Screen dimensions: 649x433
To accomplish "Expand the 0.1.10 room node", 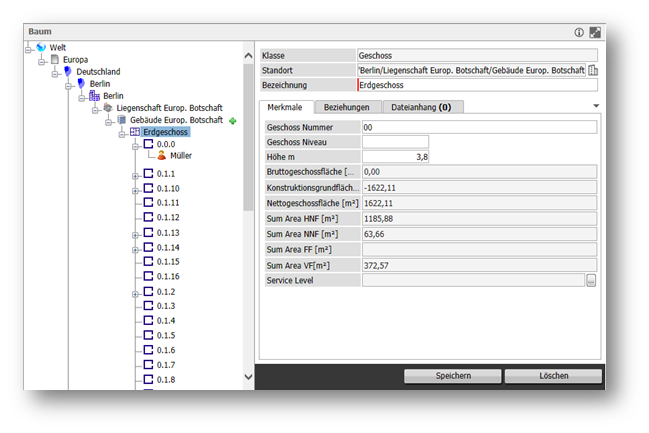I will click(x=135, y=191).
